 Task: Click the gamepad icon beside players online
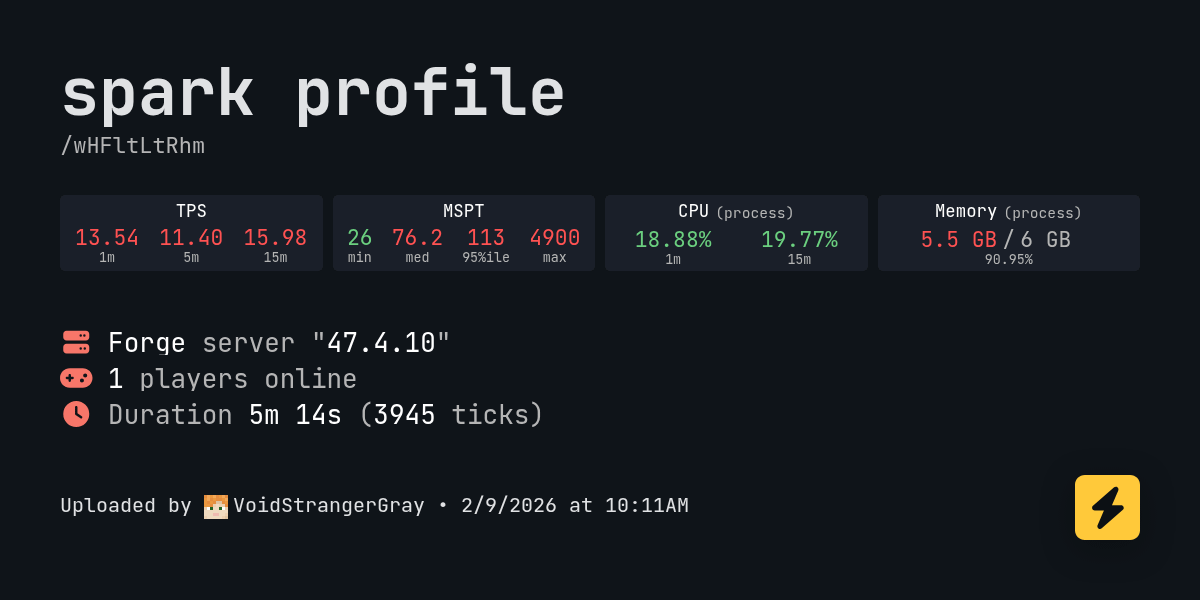click(76, 378)
